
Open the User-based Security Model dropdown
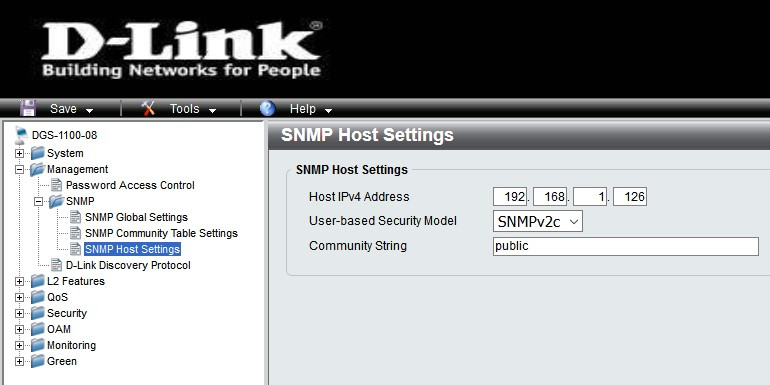click(x=538, y=221)
